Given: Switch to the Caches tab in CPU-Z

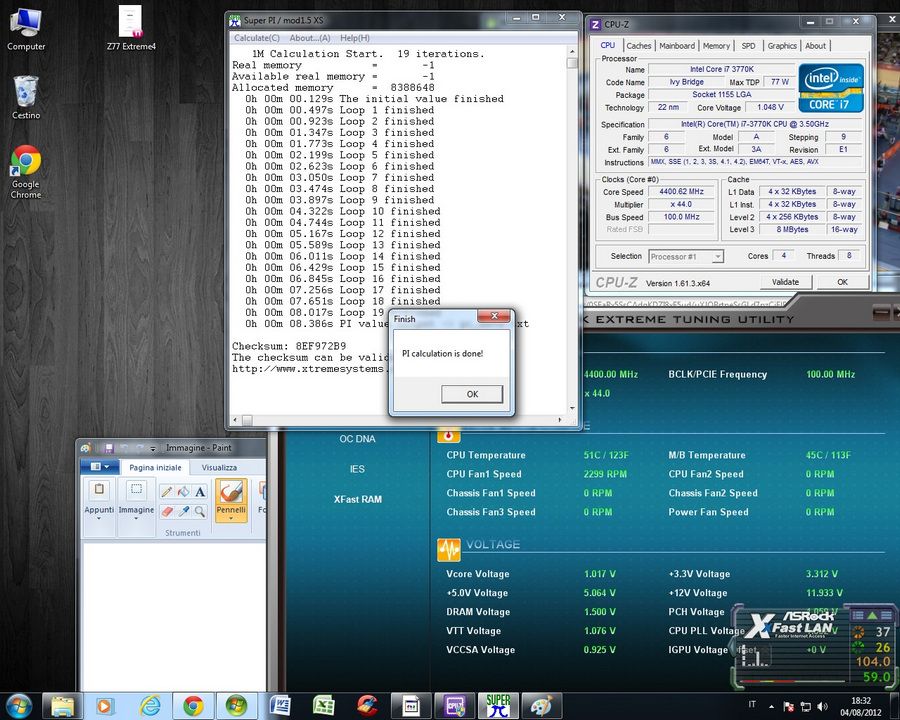Looking at the screenshot, I should click(x=638, y=45).
